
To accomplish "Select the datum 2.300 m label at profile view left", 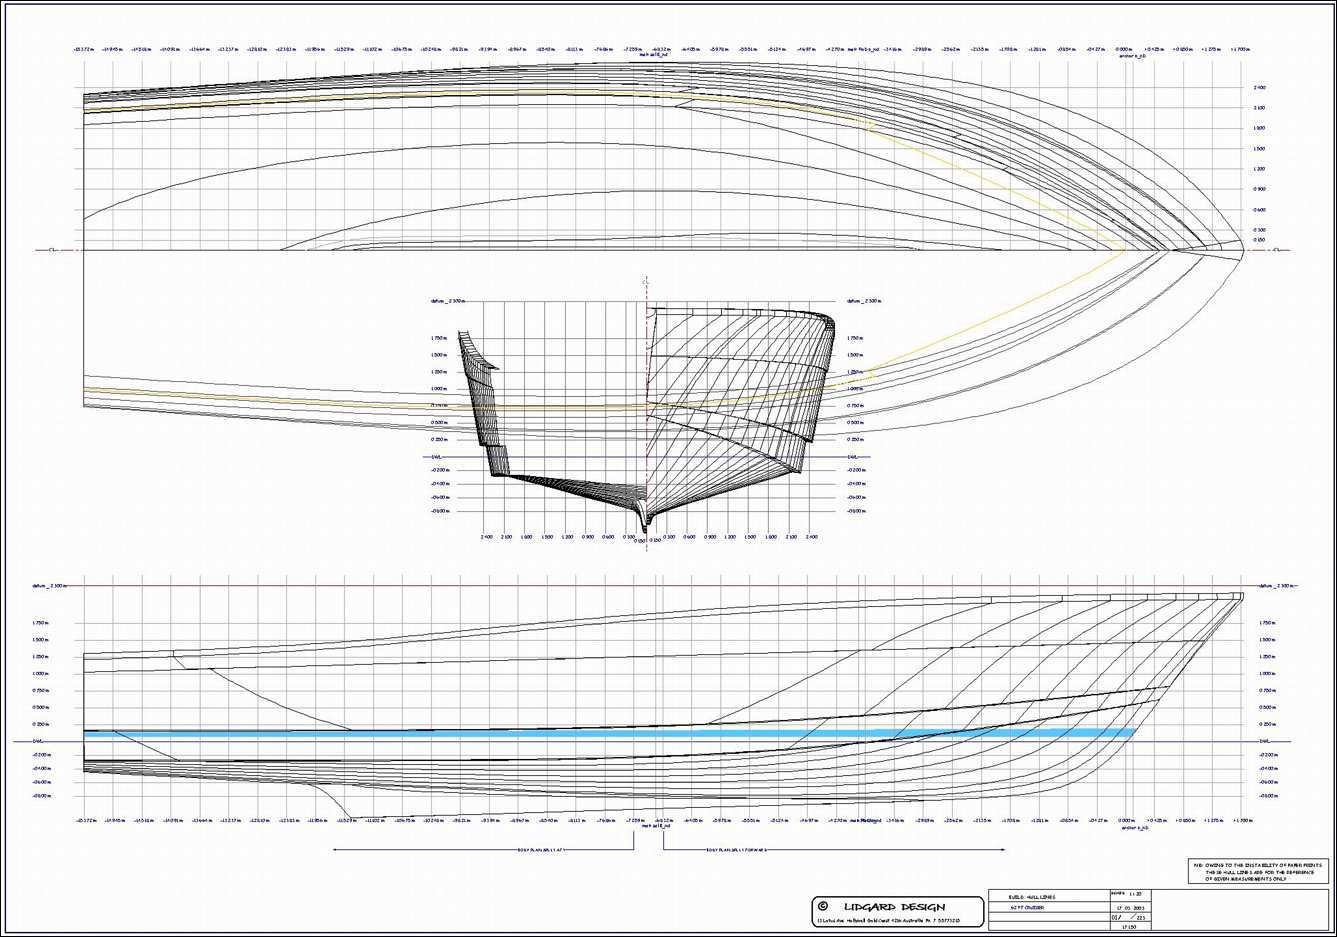I will click(48, 586).
